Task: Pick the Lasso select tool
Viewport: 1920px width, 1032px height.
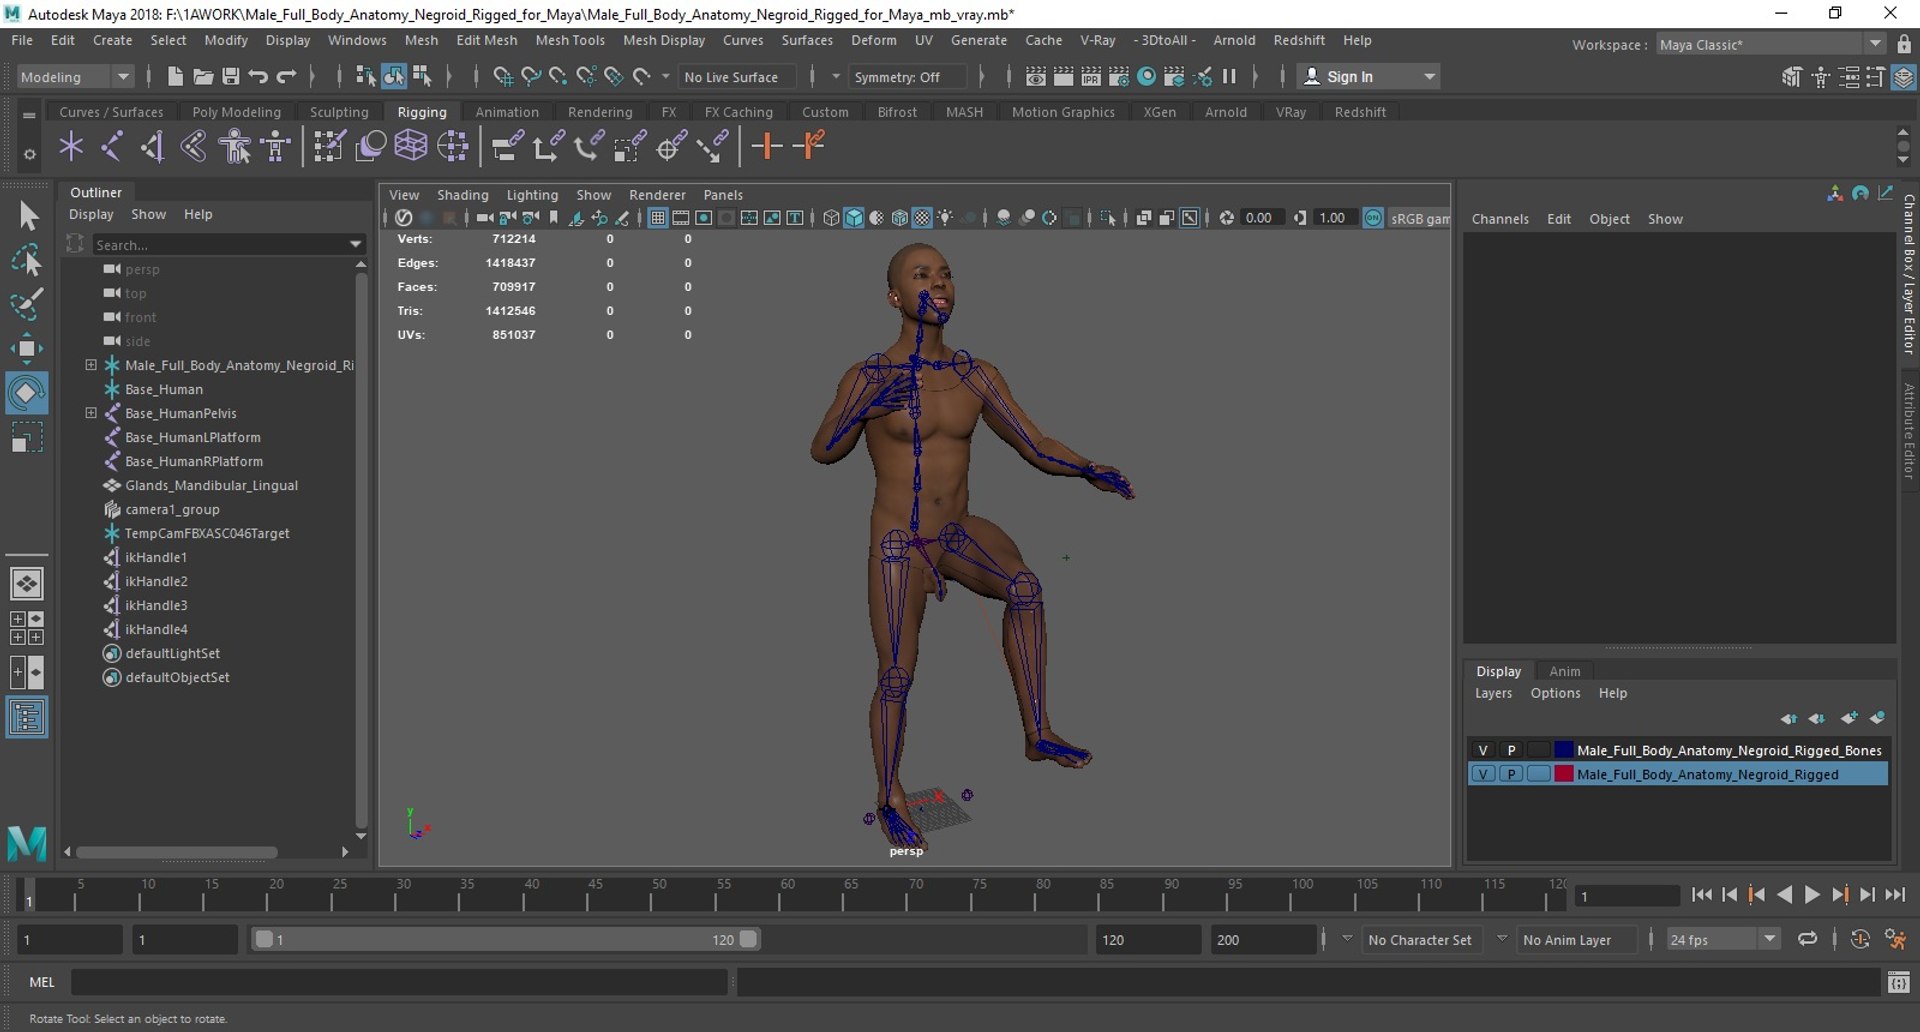Action: pyautogui.click(x=27, y=260)
